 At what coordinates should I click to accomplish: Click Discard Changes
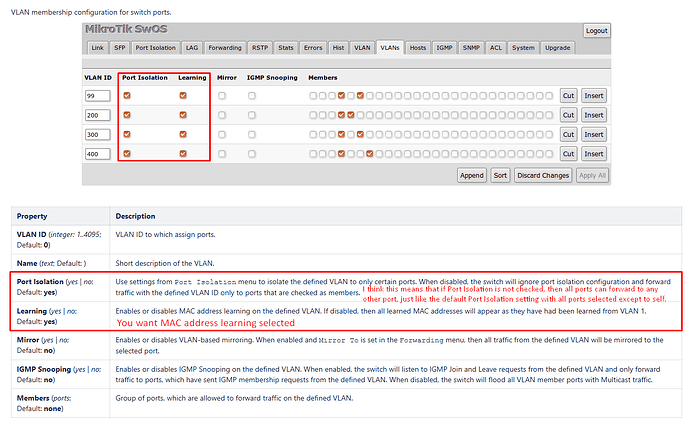(543, 175)
